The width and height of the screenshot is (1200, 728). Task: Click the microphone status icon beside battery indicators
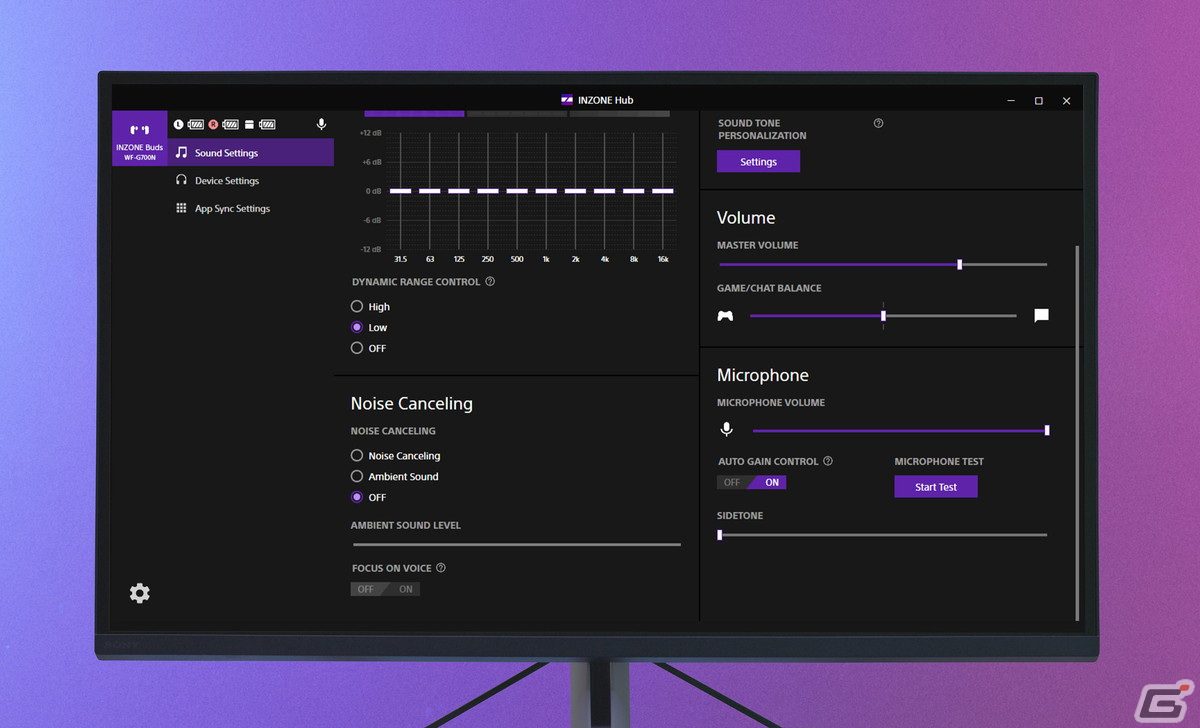click(321, 124)
